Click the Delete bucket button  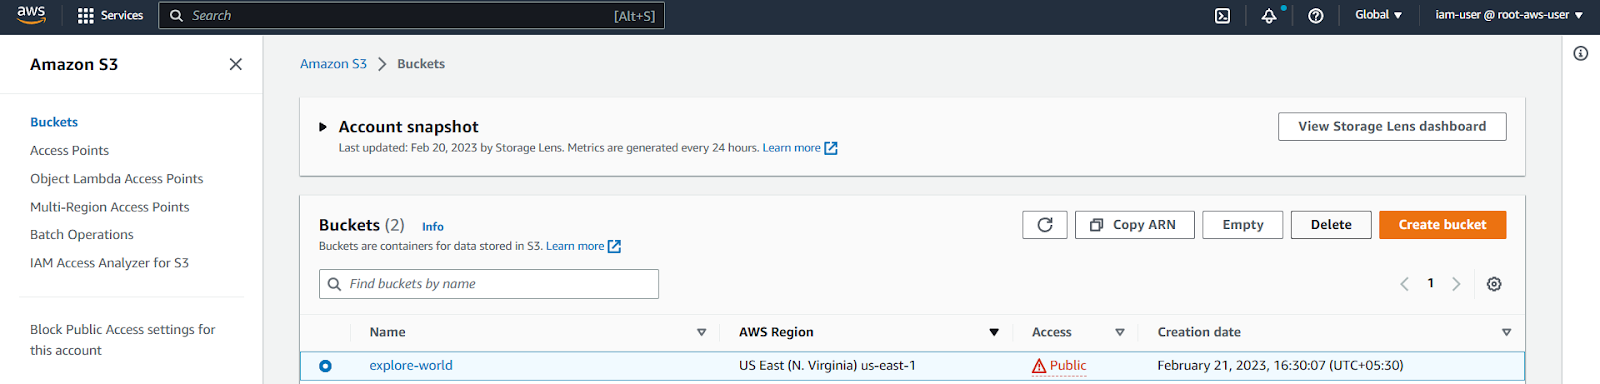coord(1331,225)
